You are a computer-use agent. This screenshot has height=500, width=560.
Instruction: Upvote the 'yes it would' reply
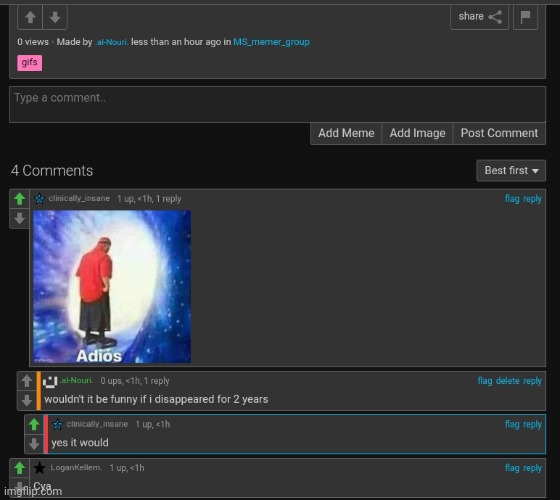(x=34, y=425)
